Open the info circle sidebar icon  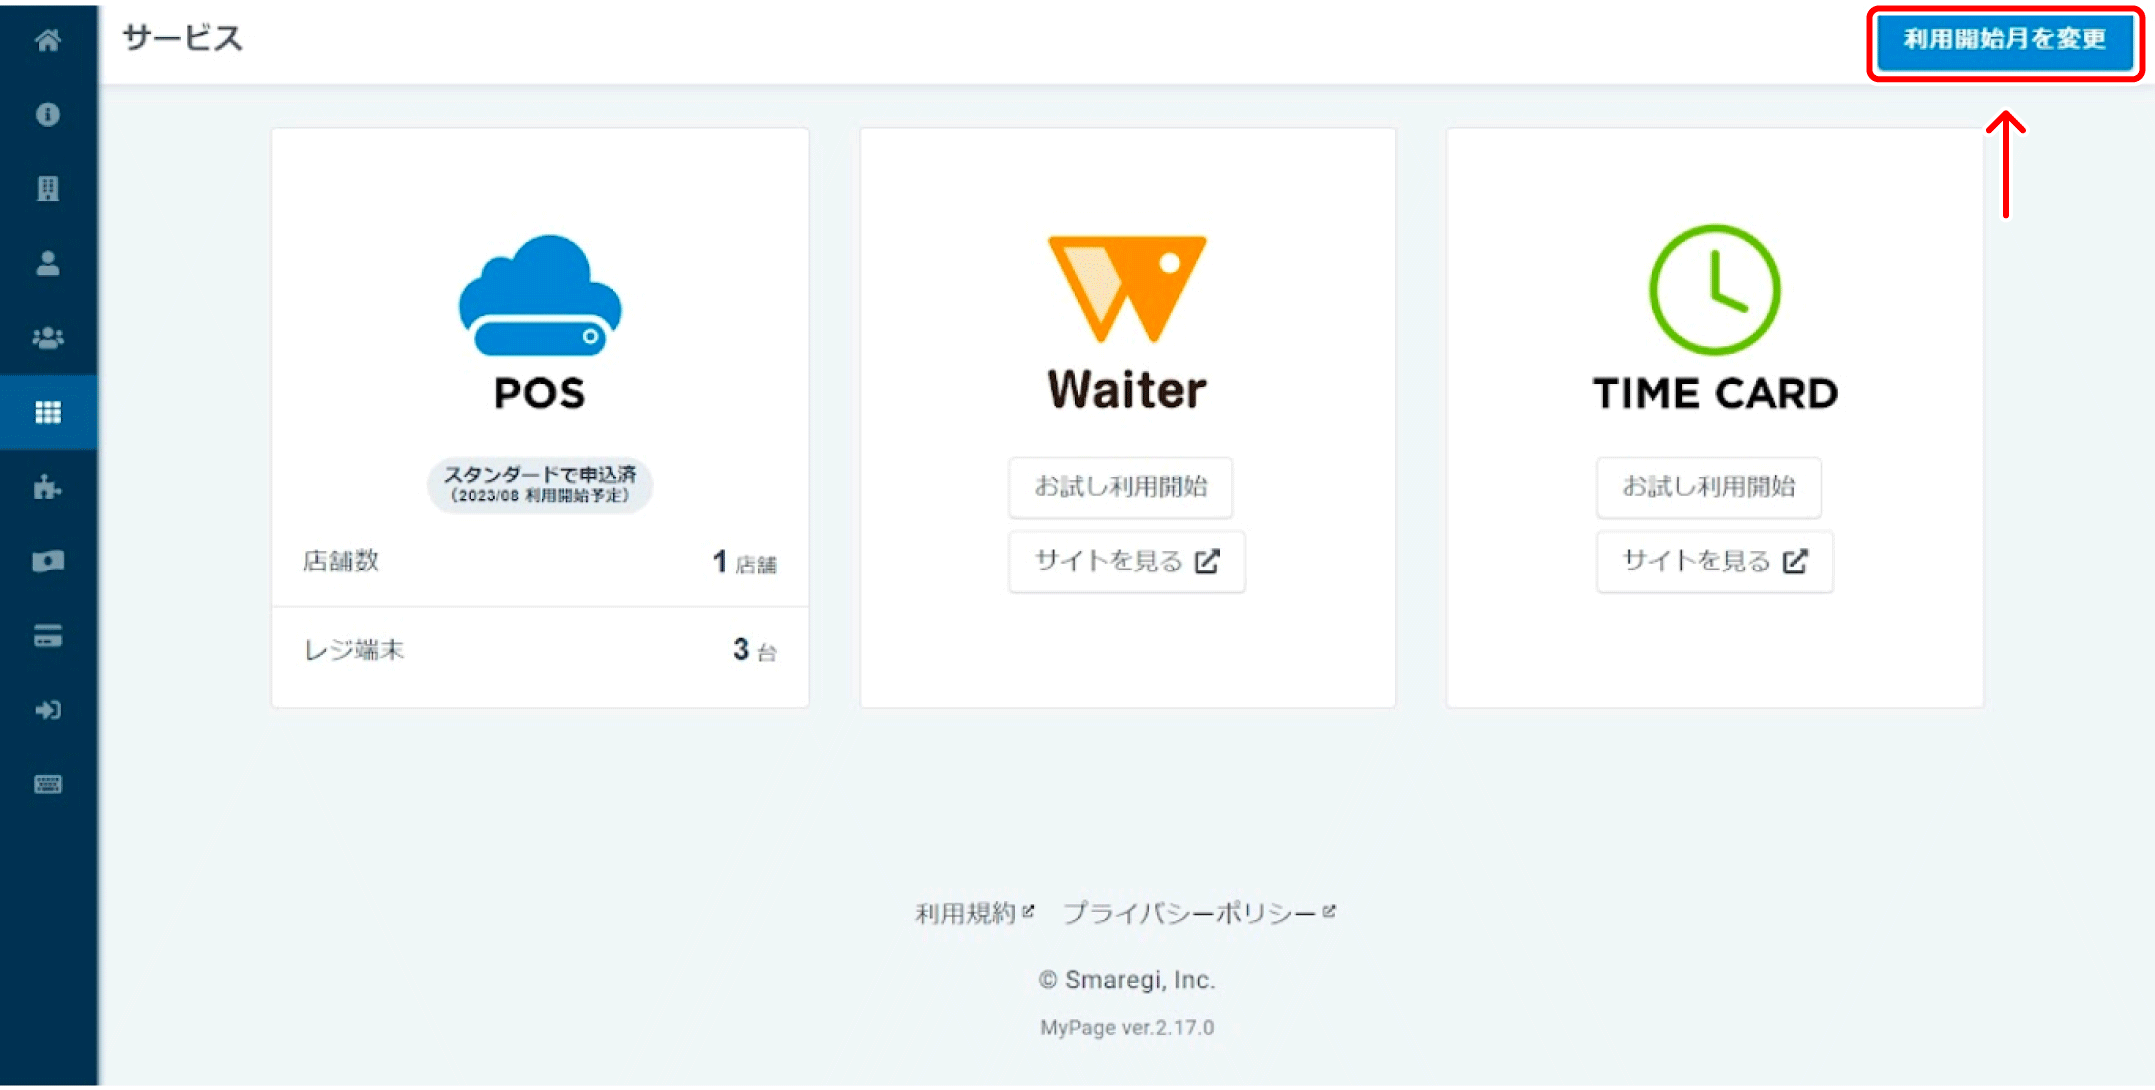click(48, 115)
